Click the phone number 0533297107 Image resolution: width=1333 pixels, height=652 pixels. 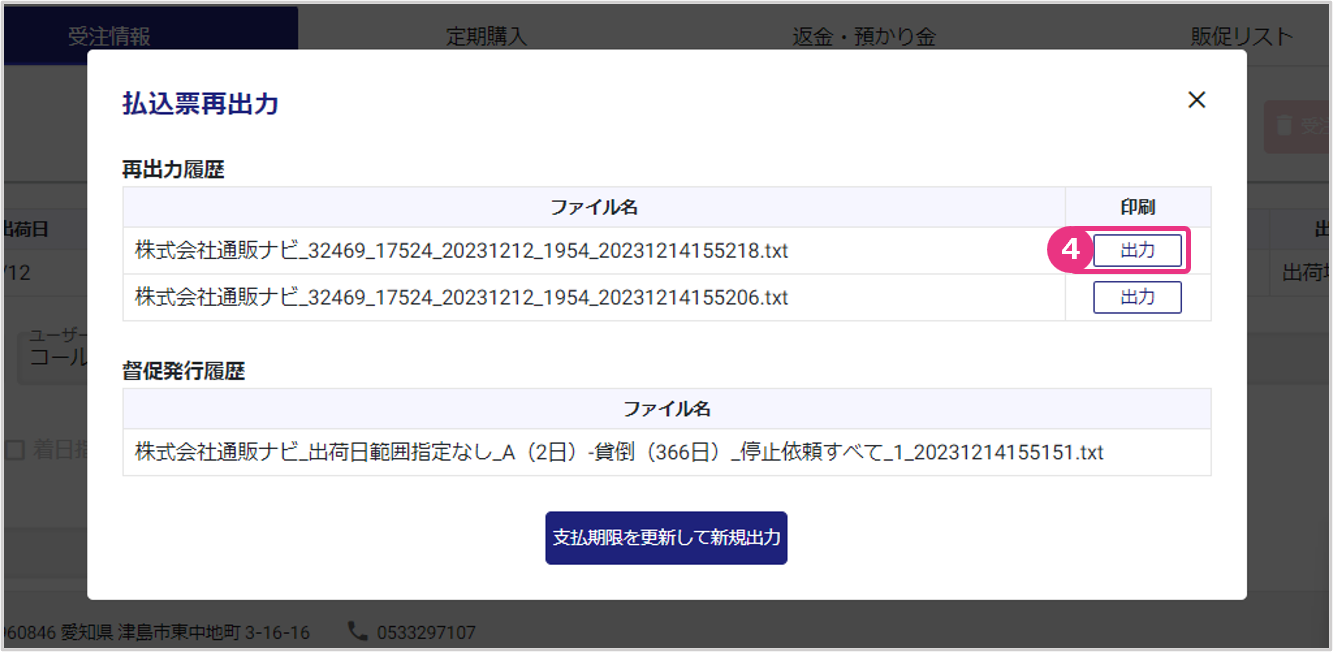(426, 632)
